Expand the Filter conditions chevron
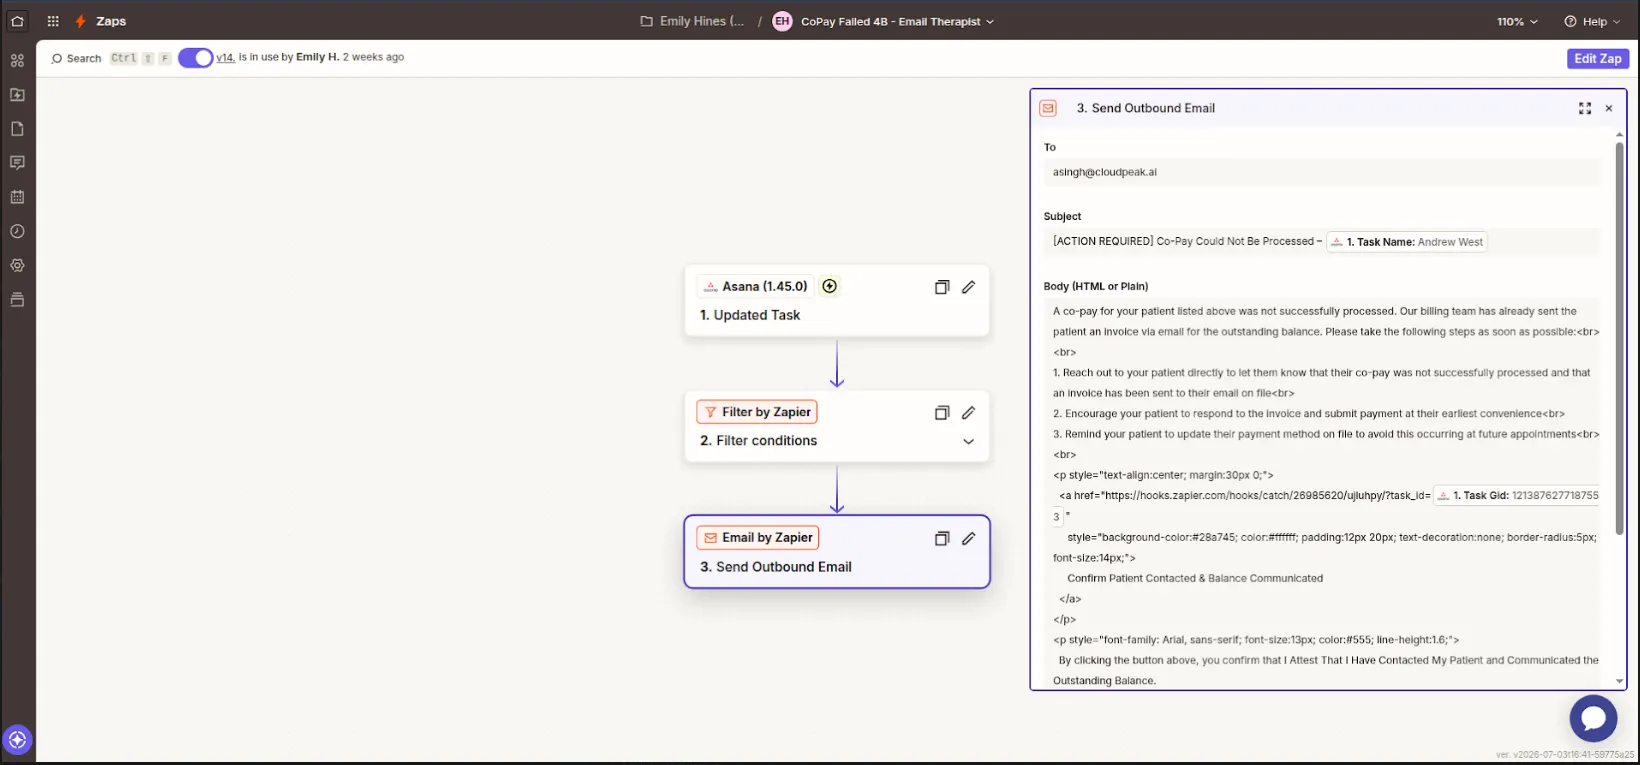 click(x=968, y=441)
